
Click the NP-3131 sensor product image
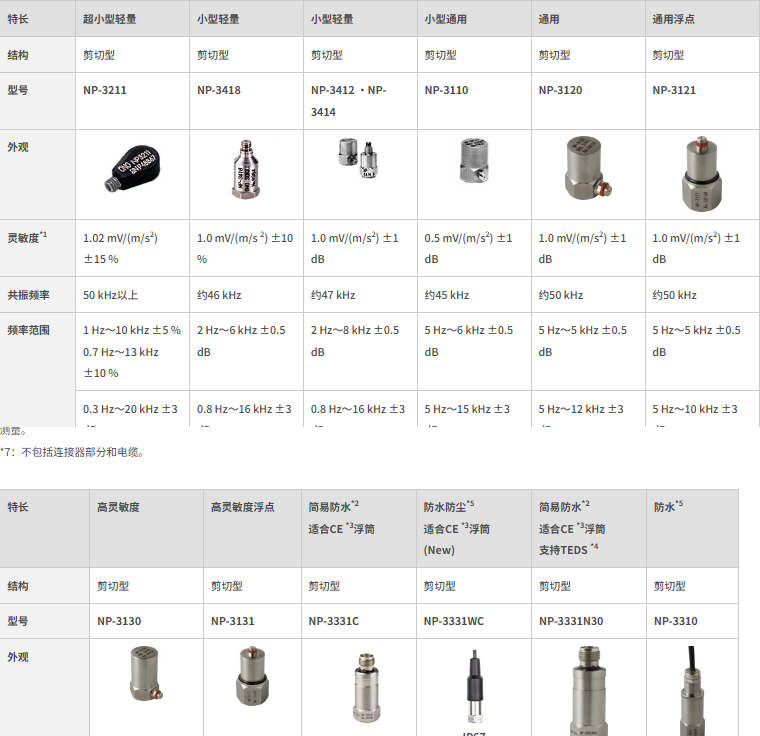(x=252, y=675)
